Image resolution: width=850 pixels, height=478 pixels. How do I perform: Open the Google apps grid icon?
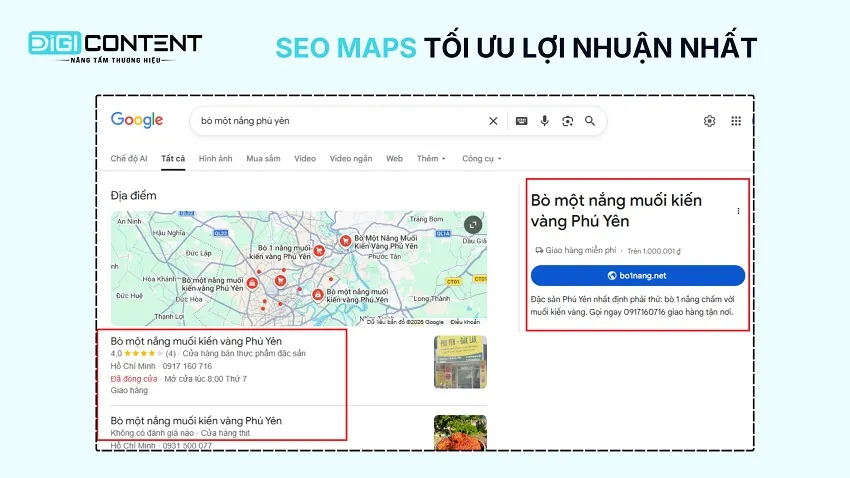click(736, 121)
